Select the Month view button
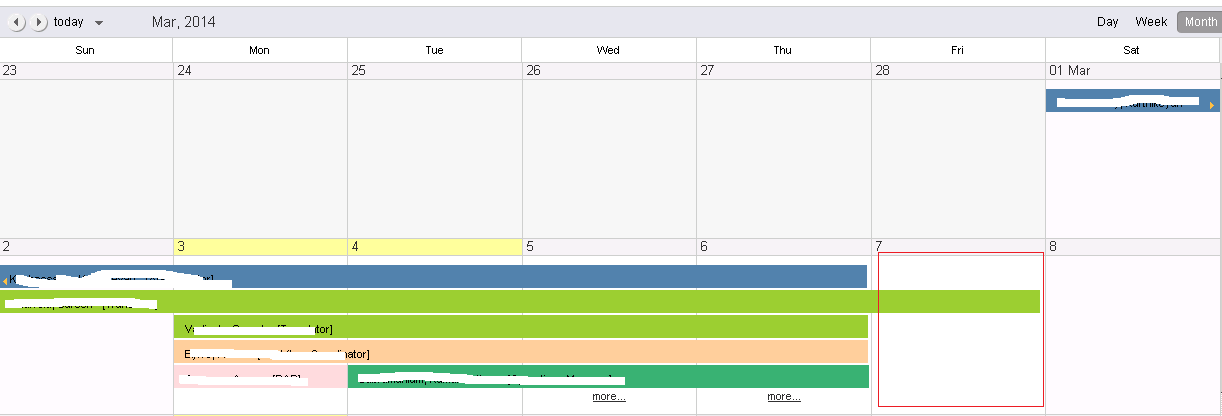 point(1200,22)
